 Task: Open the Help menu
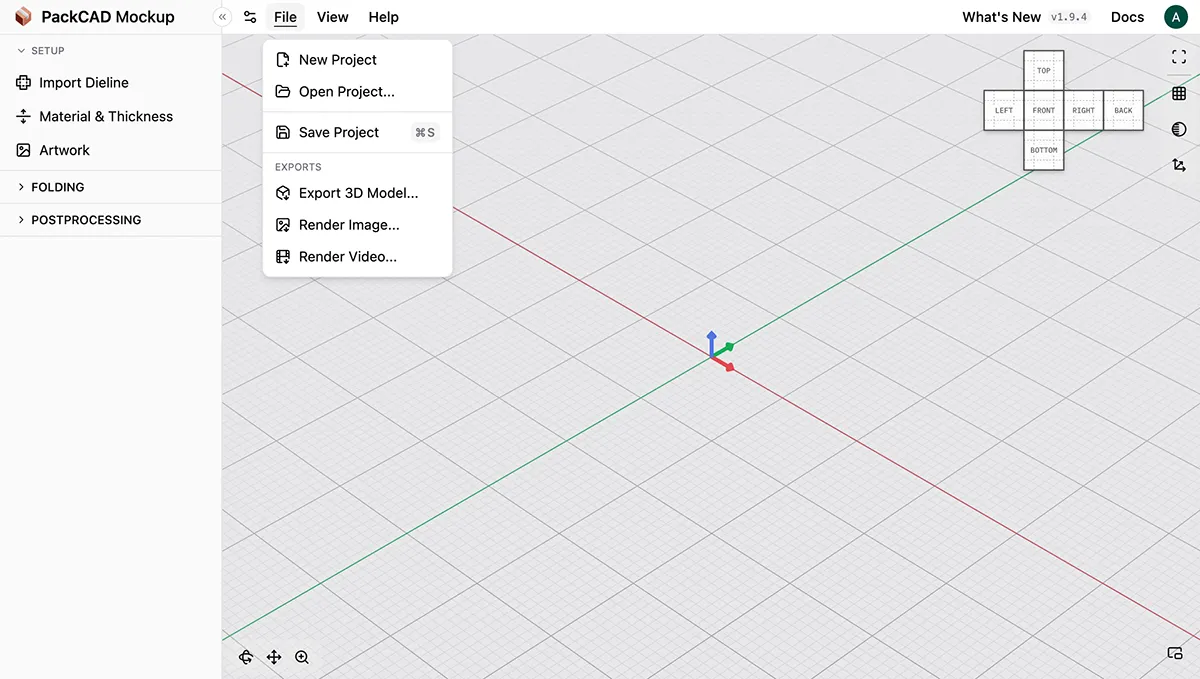[383, 17]
